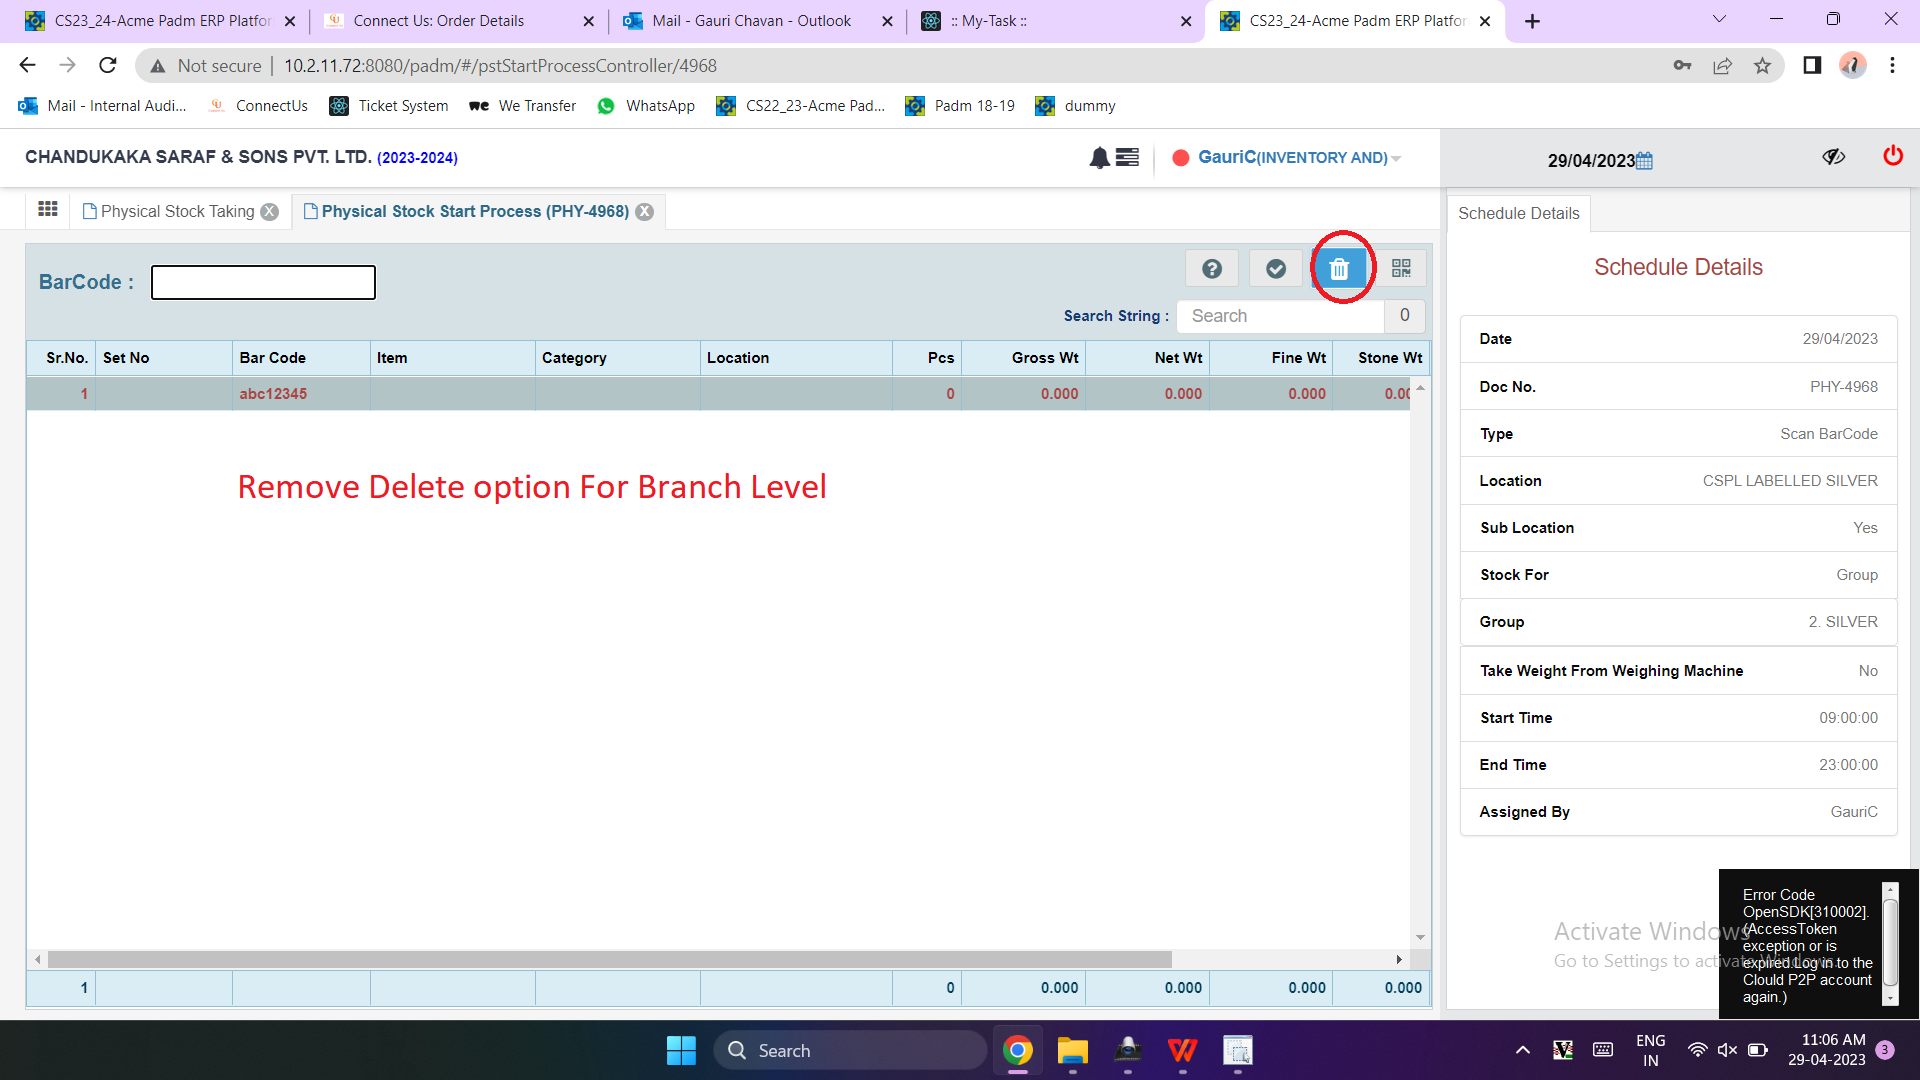
Task: Click the QR code scan button
Action: point(1401,269)
